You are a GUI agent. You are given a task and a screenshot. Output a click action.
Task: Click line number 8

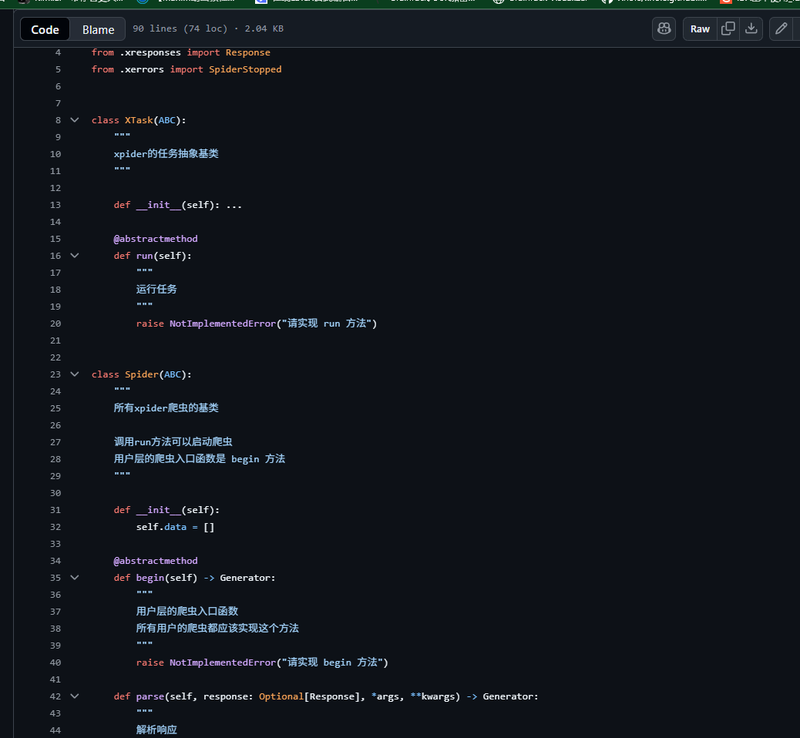[x=58, y=120]
